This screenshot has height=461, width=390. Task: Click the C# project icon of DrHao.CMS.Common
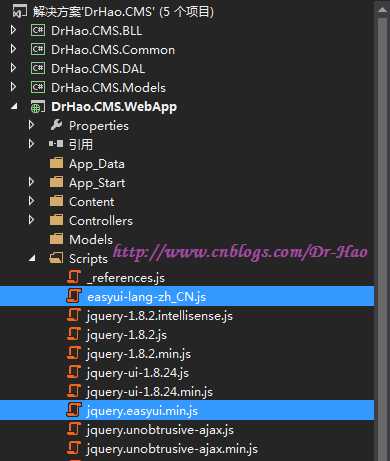coord(38,50)
